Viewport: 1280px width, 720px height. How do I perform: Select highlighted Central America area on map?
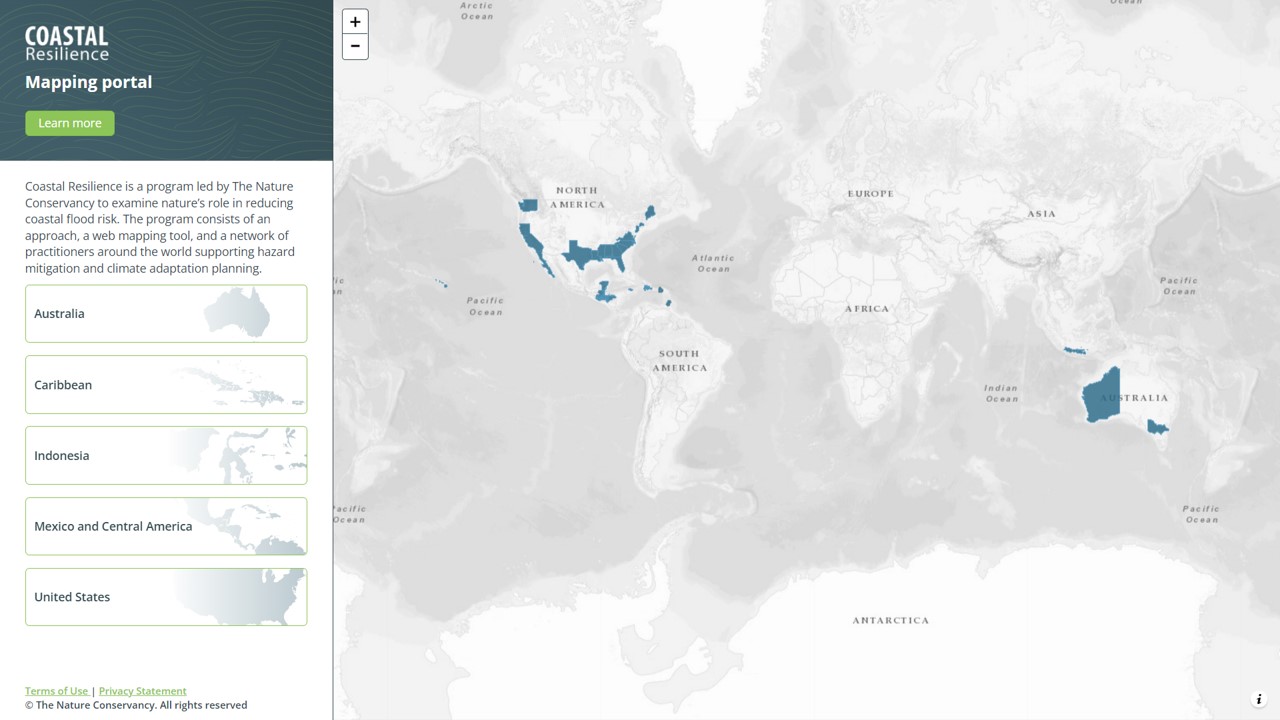604,292
